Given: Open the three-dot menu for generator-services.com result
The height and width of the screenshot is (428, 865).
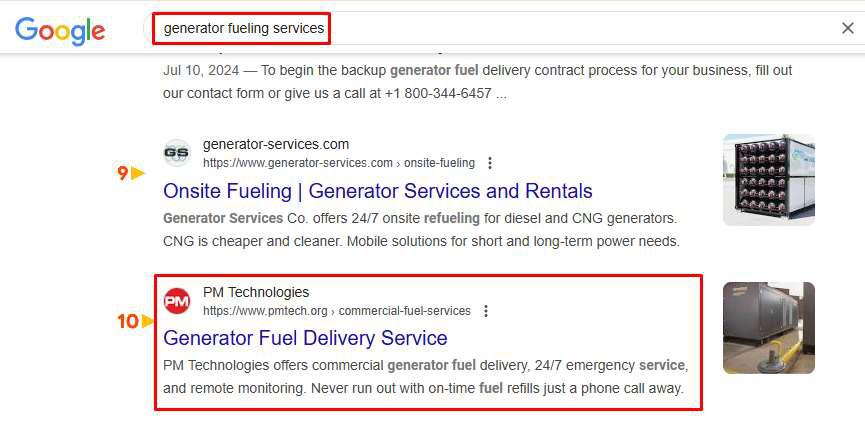Looking at the screenshot, I should point(489,163).
